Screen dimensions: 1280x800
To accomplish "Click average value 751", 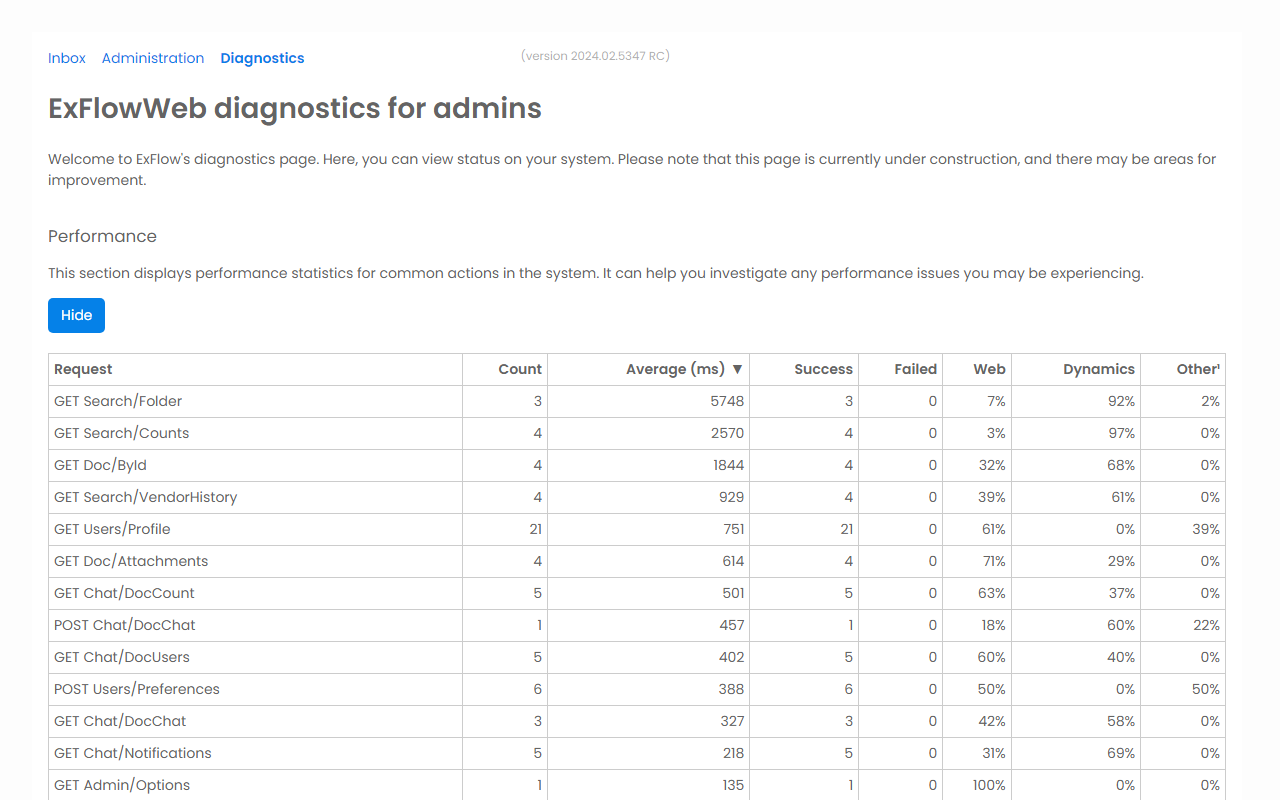I will (733, 529).
